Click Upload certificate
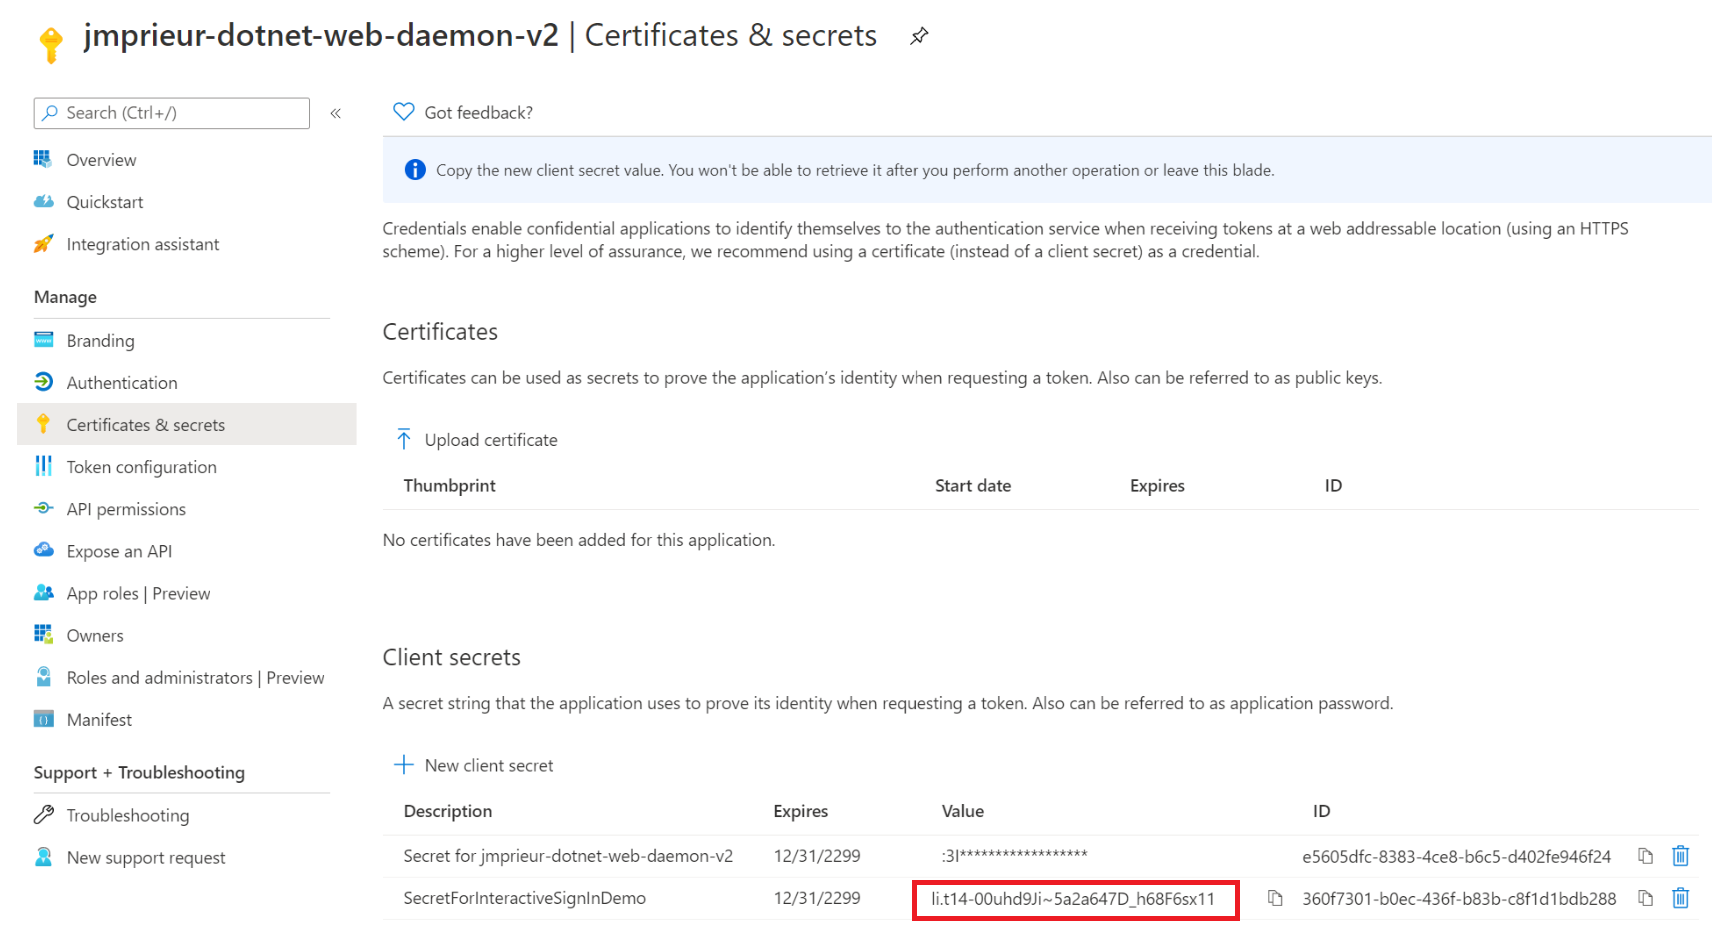This screenshot has width=1712, height=931. (x=477, y=440)
